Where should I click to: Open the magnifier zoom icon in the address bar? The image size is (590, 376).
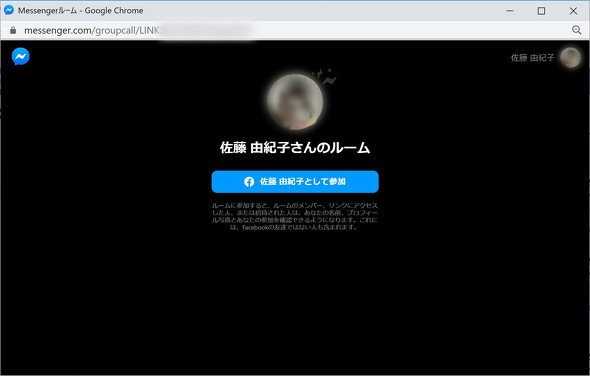click(576, 30)
